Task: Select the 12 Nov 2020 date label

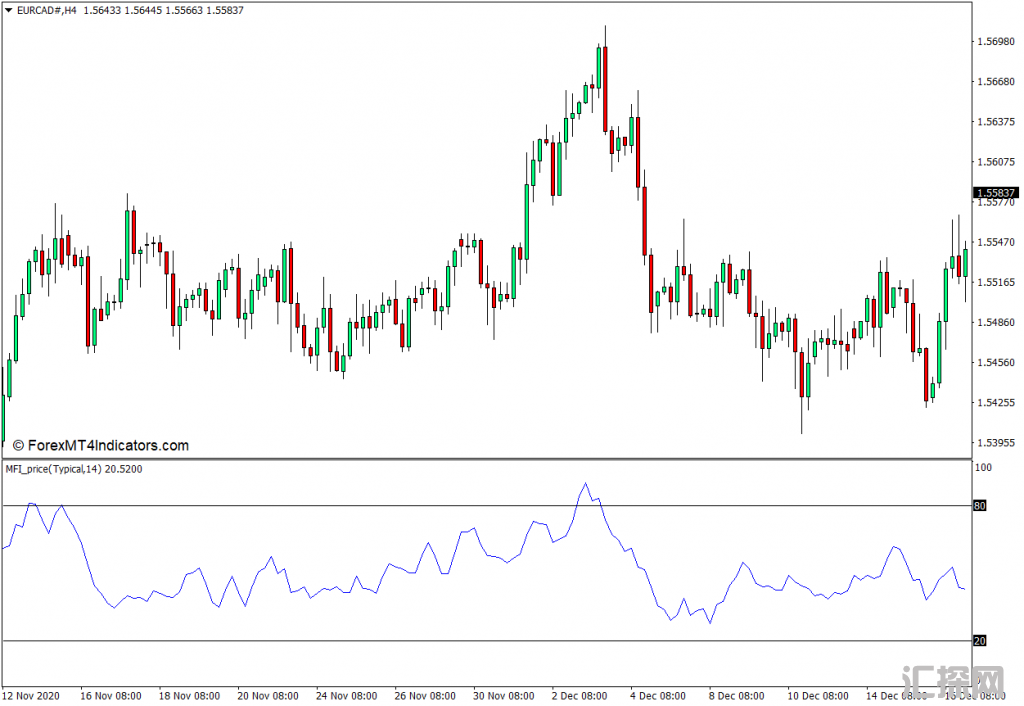Action: click(x=32, y=695)
